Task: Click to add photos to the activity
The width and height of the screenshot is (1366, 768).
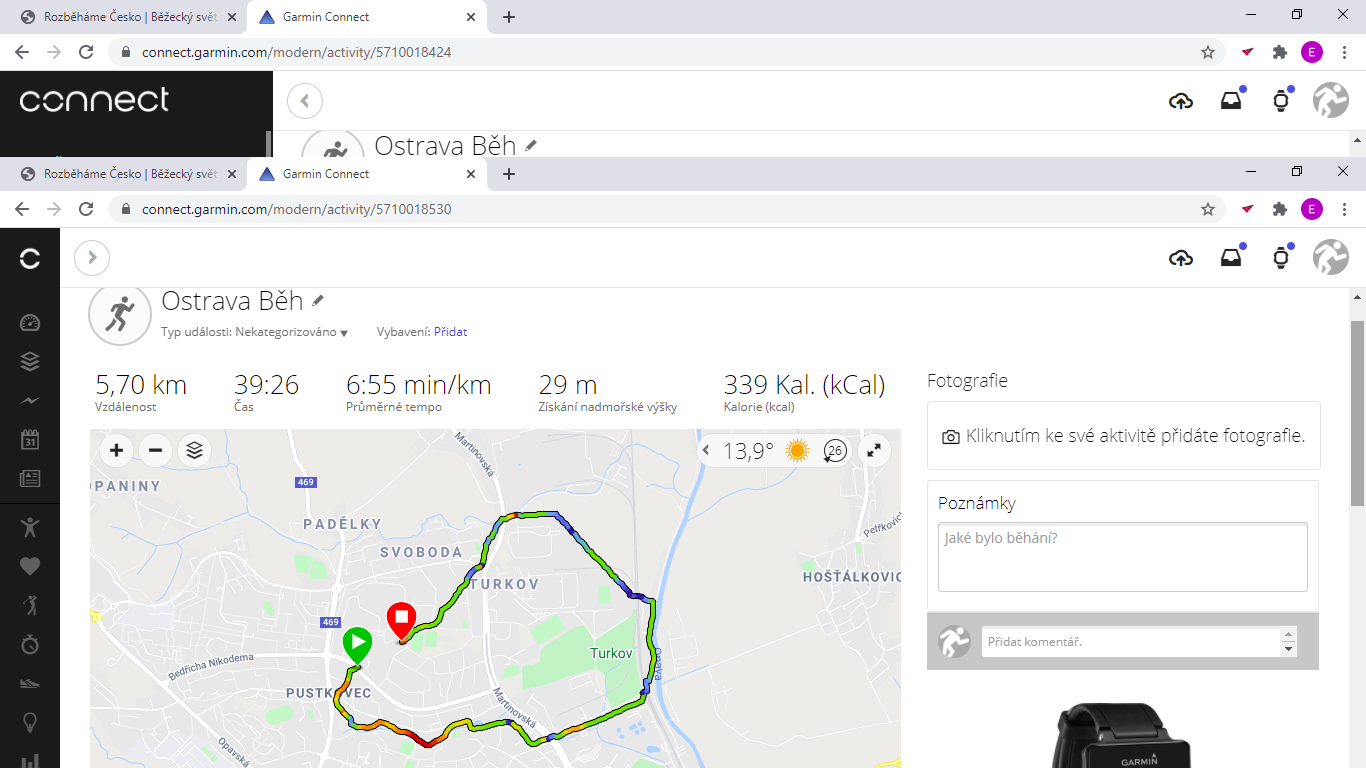Action: point(1124,436)
